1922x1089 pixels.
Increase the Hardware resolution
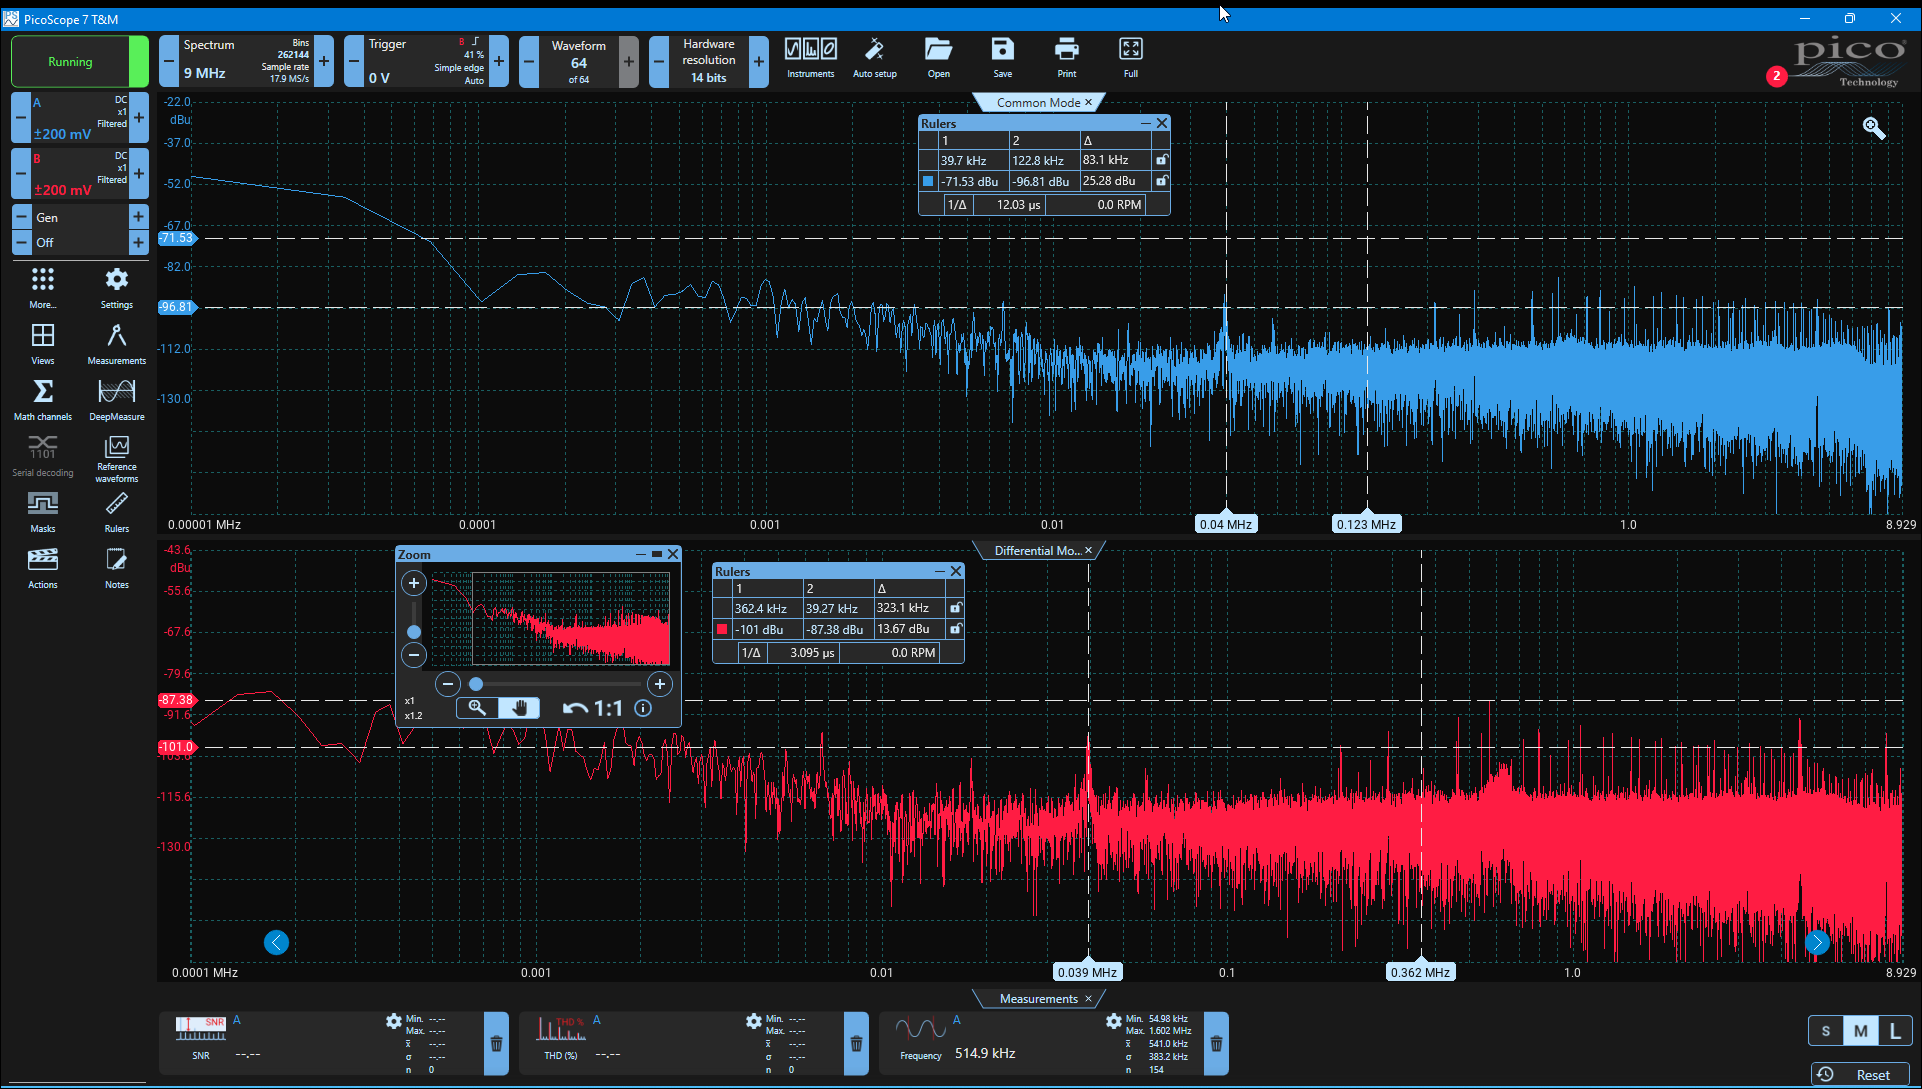759,61
